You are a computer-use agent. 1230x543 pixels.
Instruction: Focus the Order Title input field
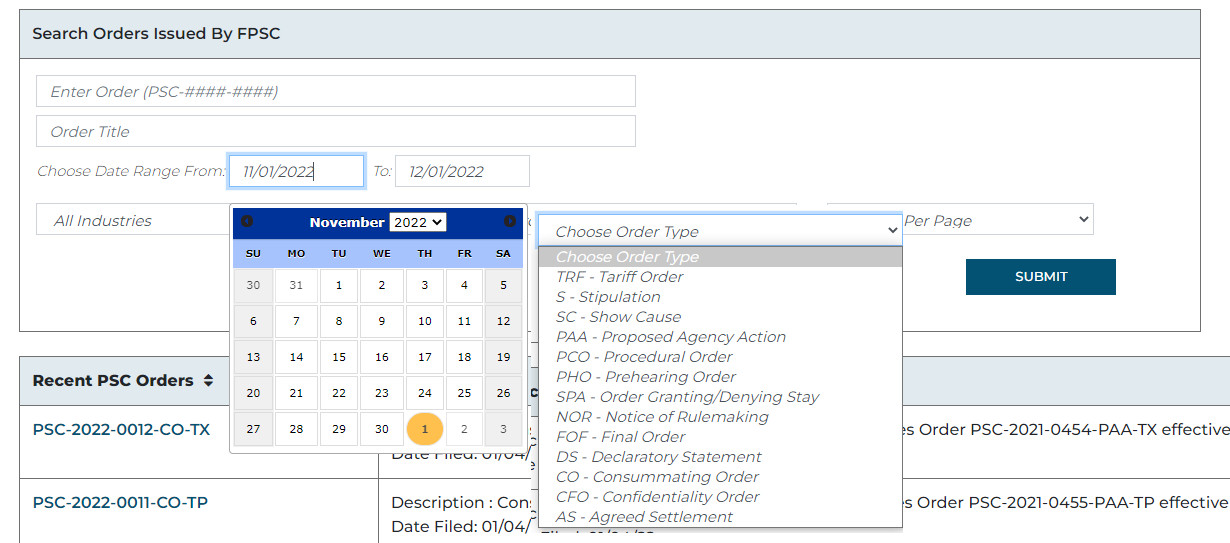tap(336, 131)
